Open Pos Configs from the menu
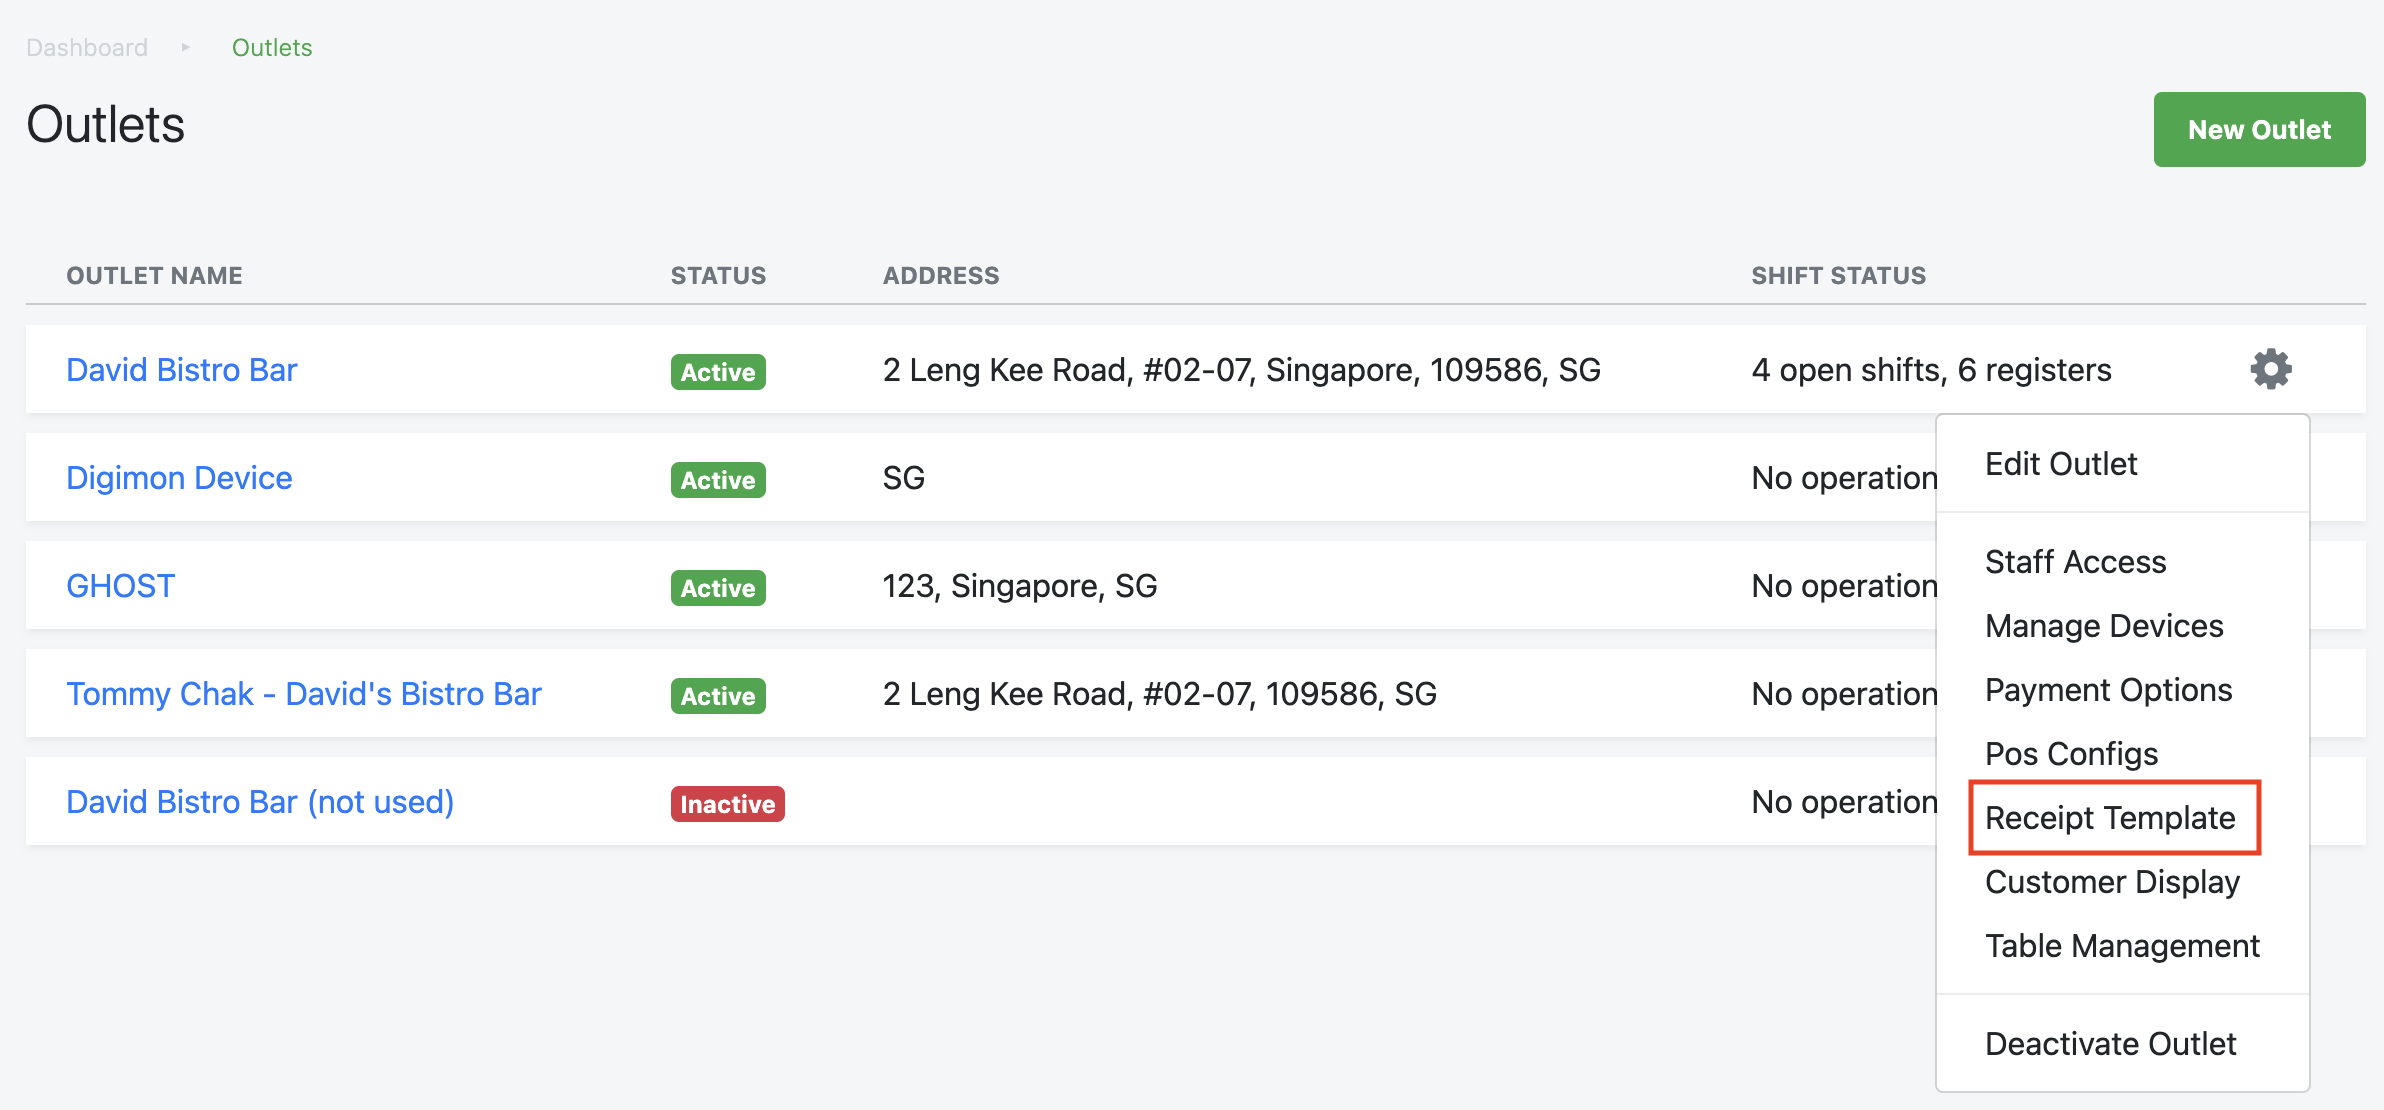 click(x=2071, y=754)
